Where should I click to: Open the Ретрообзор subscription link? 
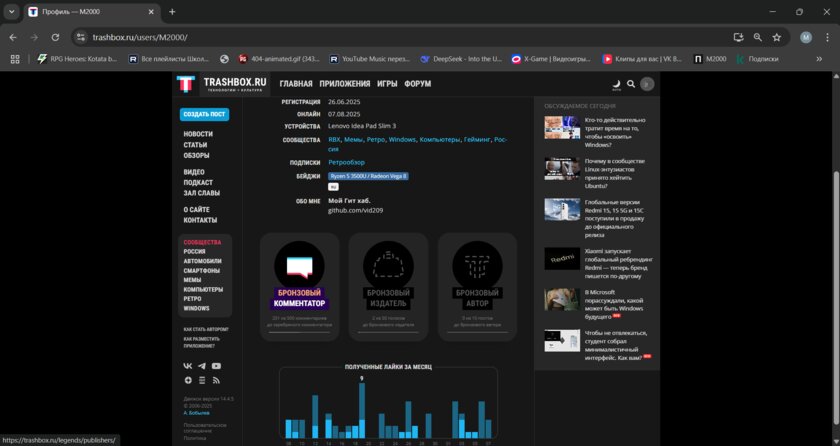[347, 162]
